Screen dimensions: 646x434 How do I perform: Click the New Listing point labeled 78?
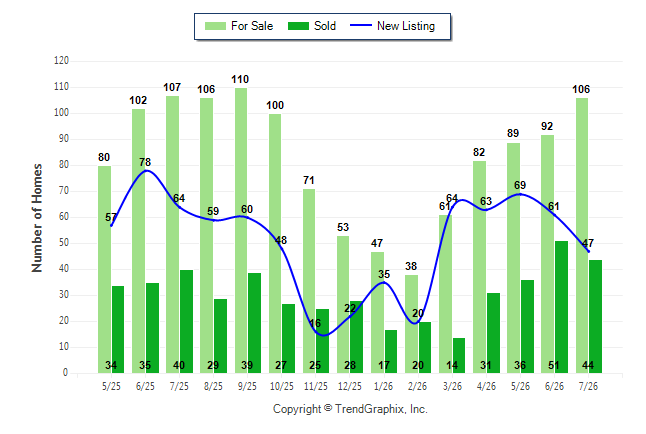coord(146,171)
